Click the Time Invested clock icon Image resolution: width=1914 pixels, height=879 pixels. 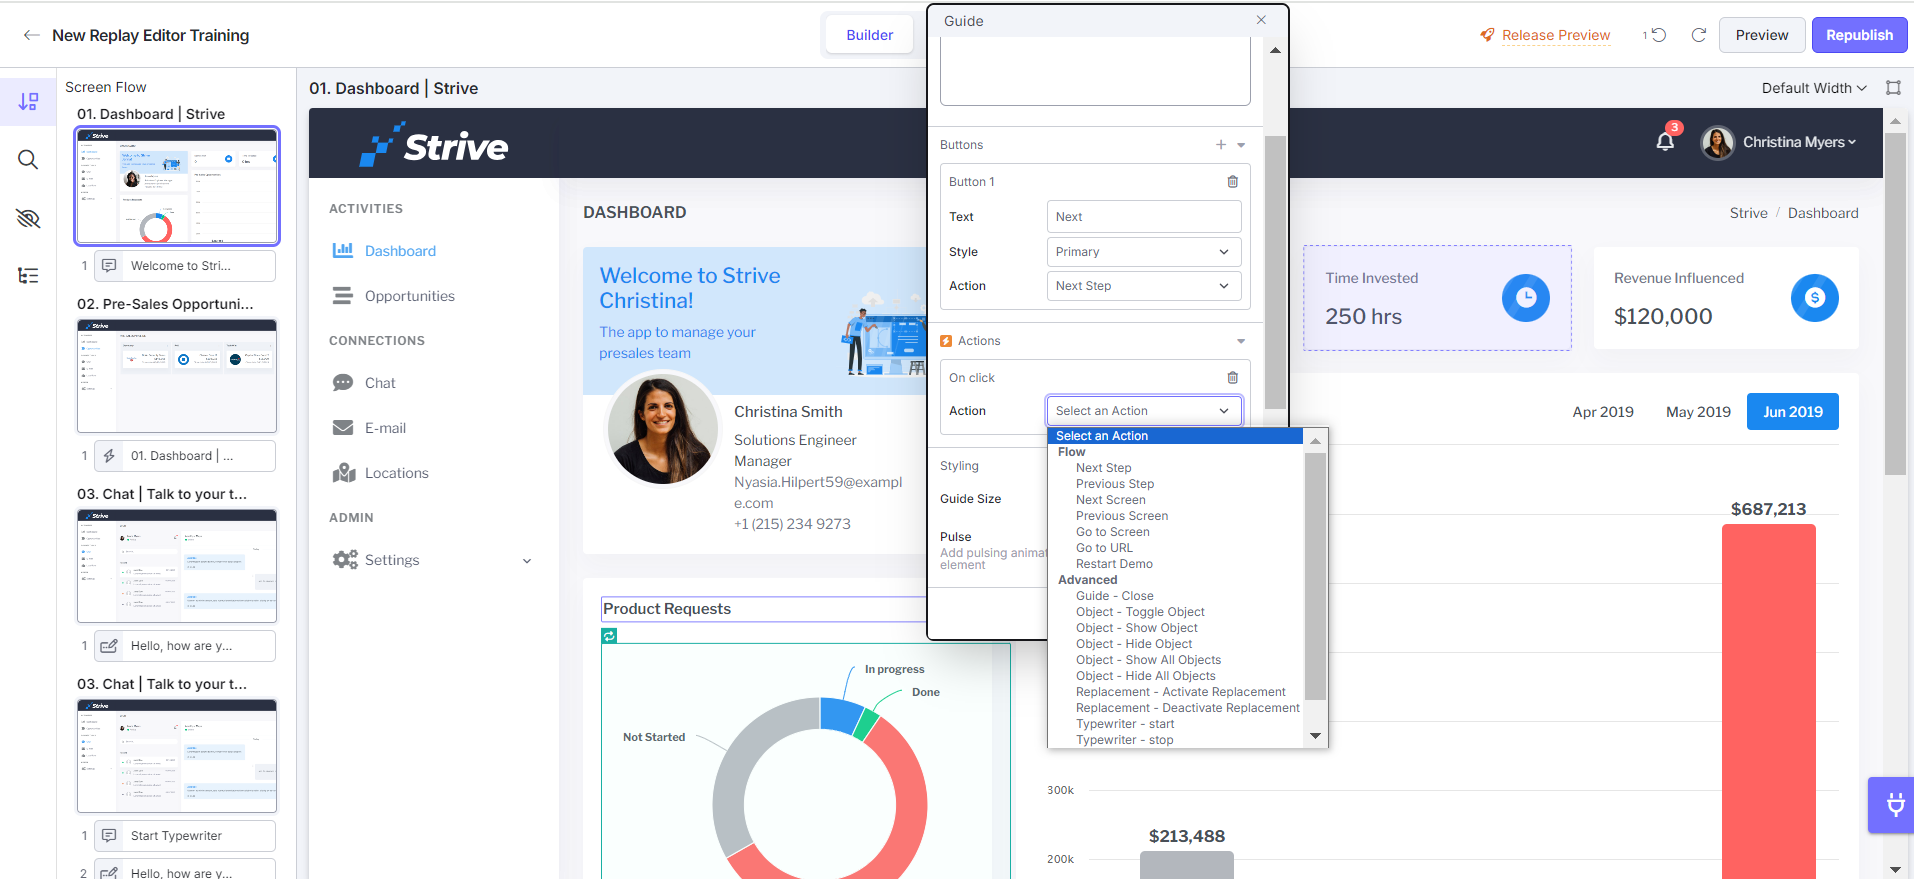click(x=1526, y=298)
